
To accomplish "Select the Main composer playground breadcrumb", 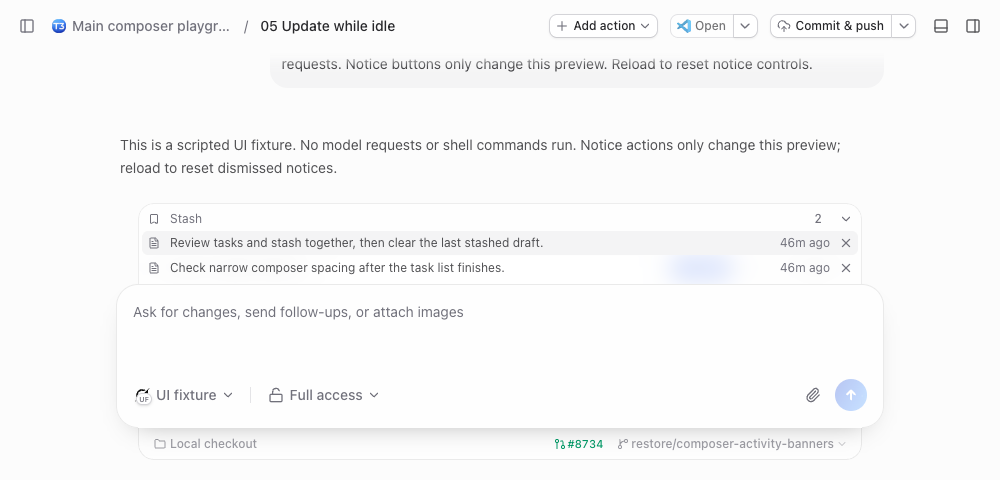I will [x=151, y=26].
